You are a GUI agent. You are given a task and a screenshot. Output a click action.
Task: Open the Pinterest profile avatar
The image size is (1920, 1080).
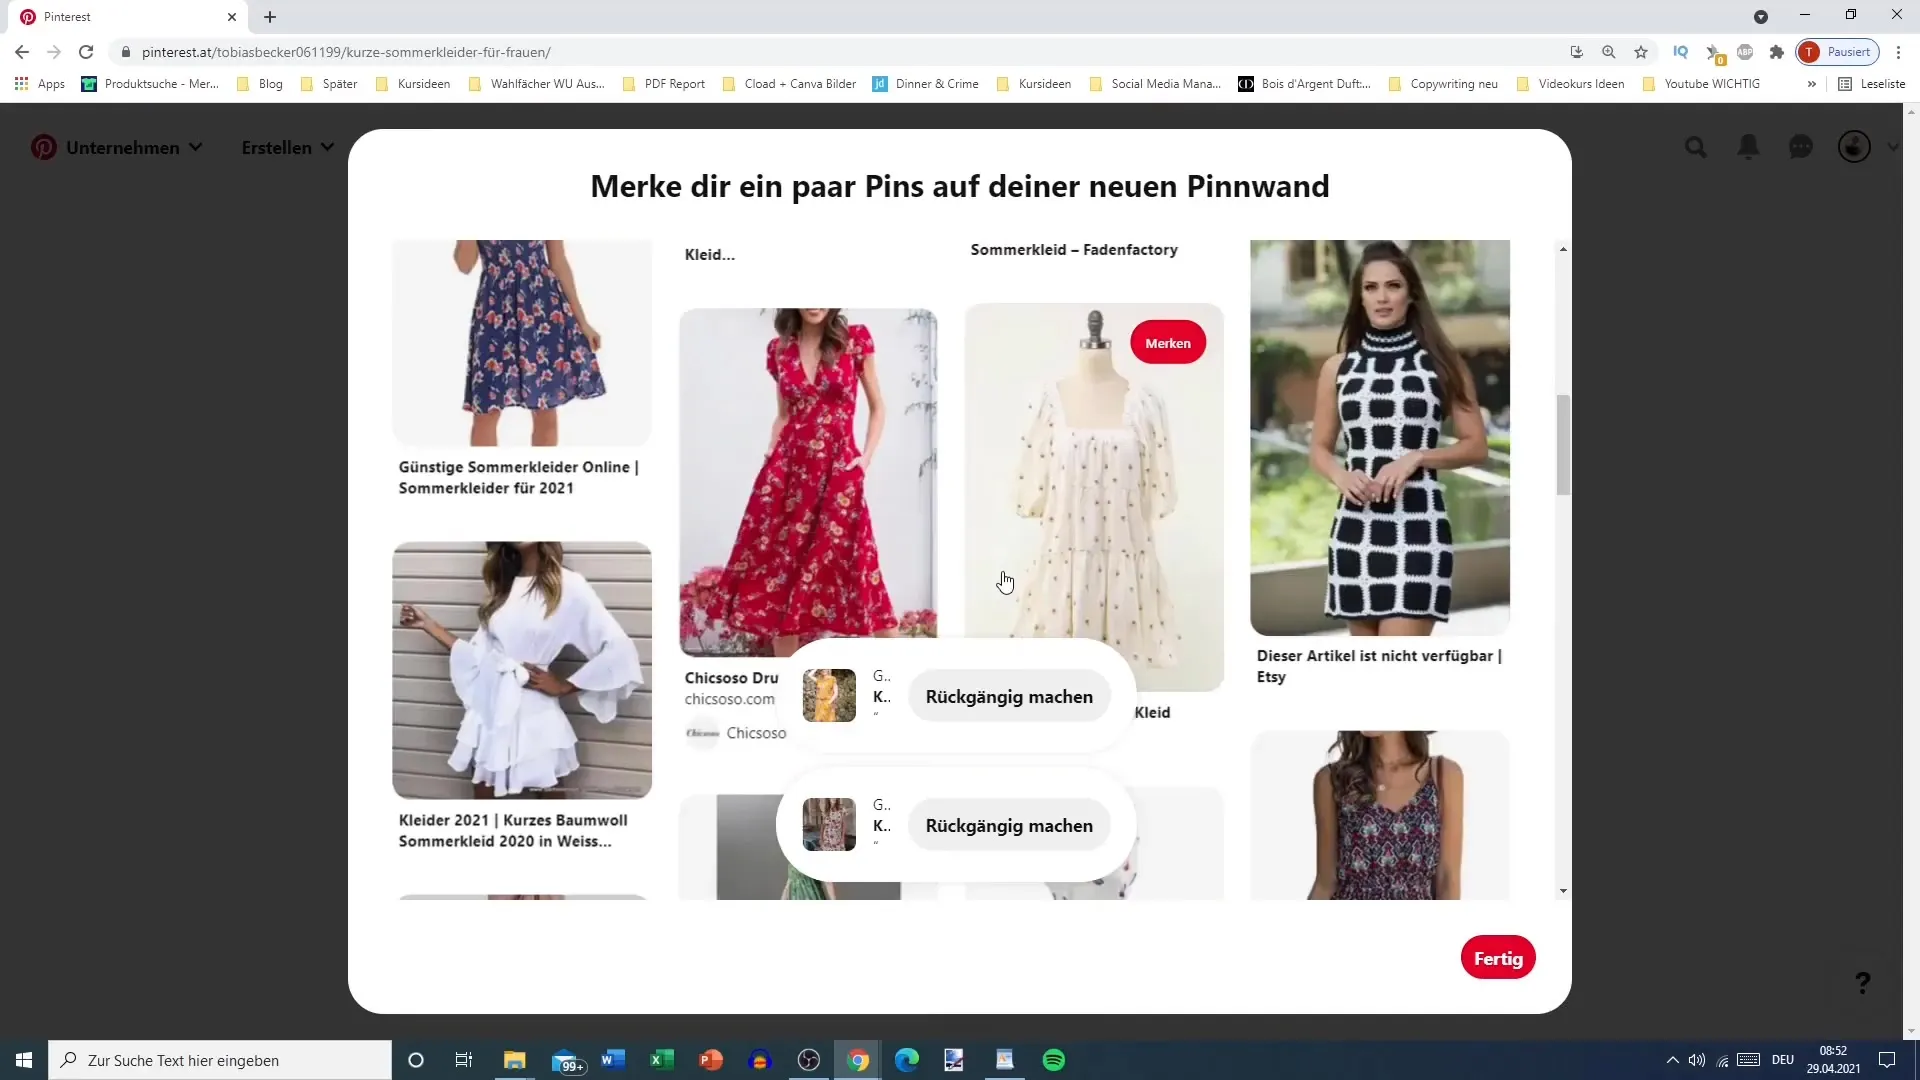(x=1854, y=147)
